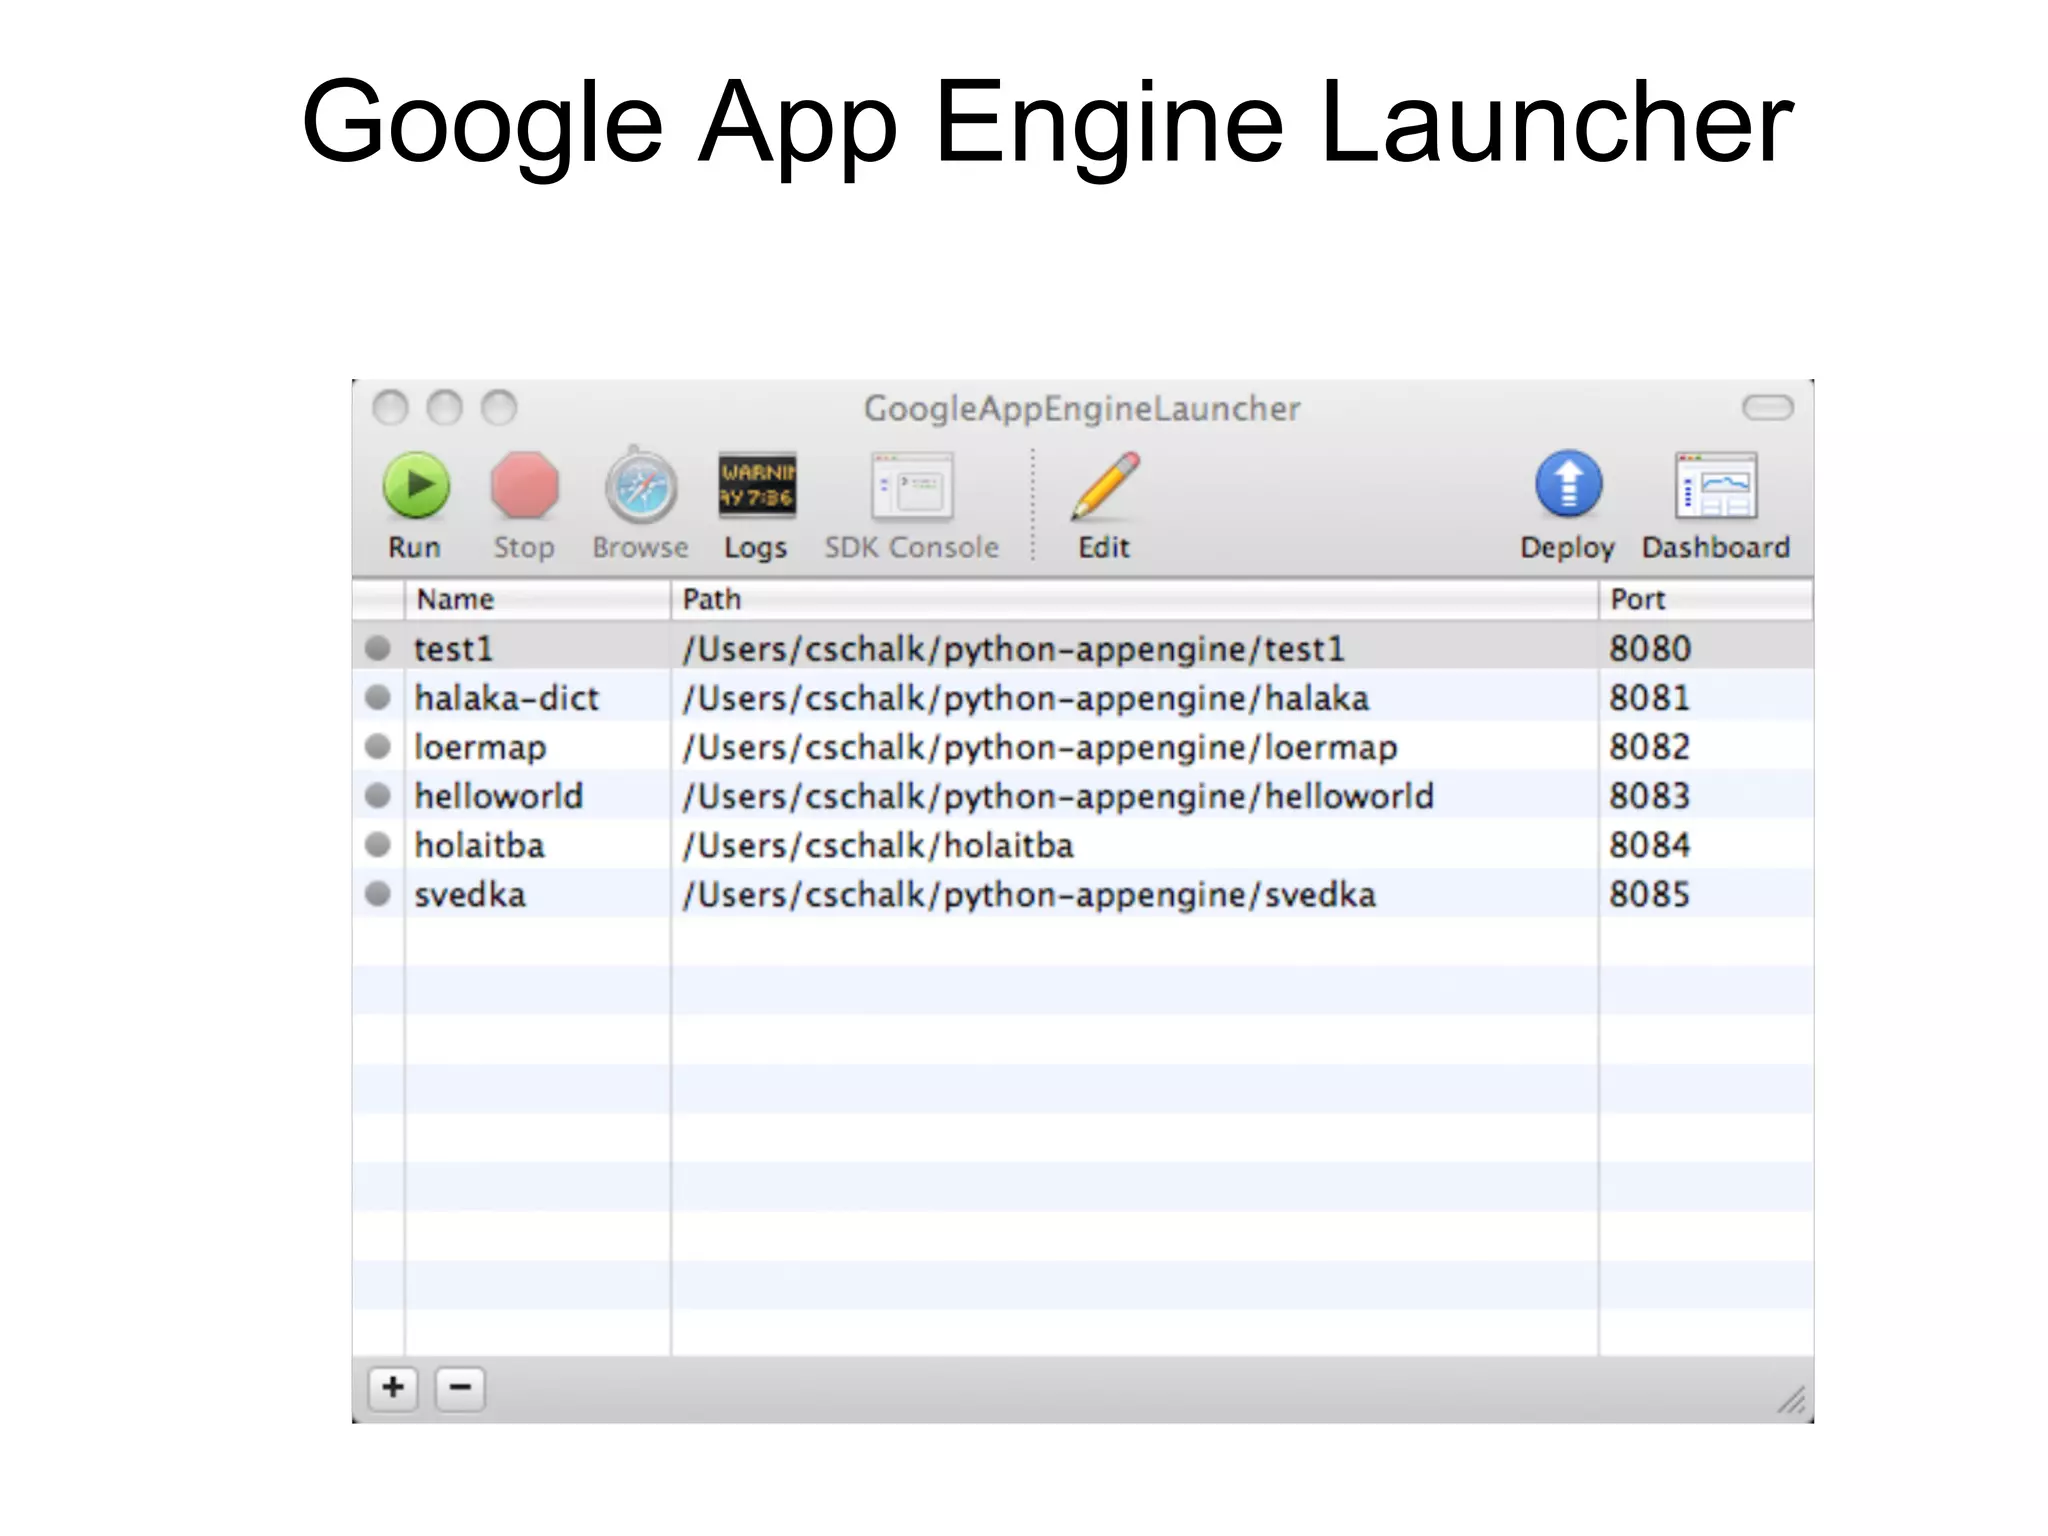This screenshot has width=2048, height=1536.
Task: Click the third window control button to zoom
Action: point(499,408)
